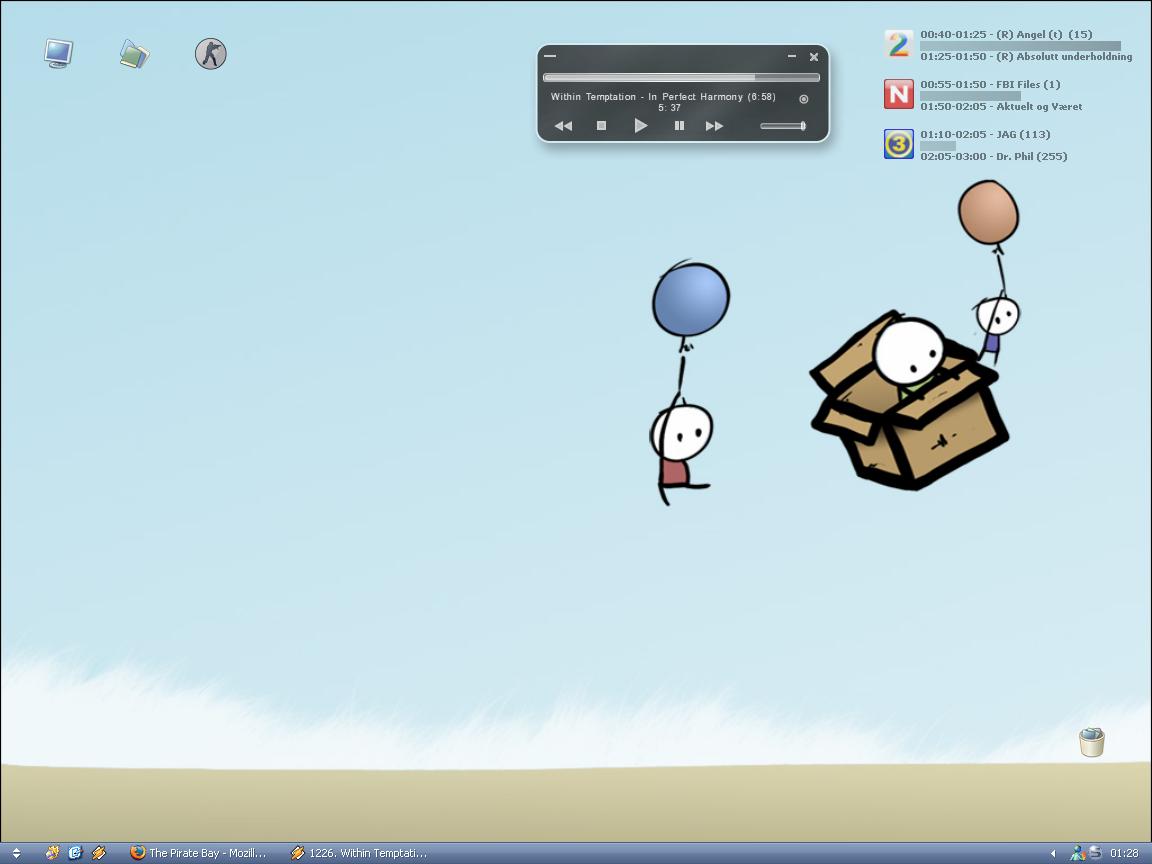Select program '00:55-01:50 - FBI Files (1)'
The height and width of the screenshot is (864, 1152).
point(990,84)
